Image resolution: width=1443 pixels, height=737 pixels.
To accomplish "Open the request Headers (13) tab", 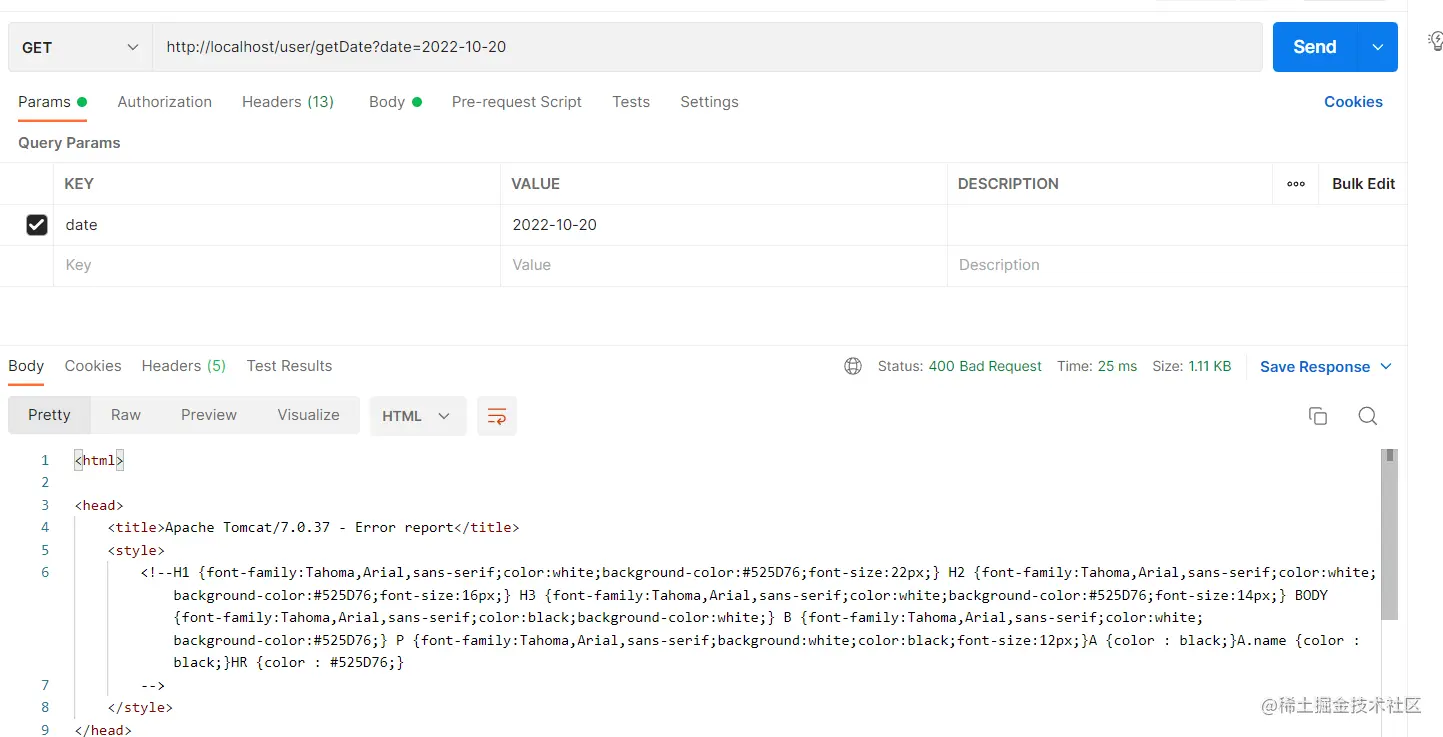I will [x=288, y=102].
